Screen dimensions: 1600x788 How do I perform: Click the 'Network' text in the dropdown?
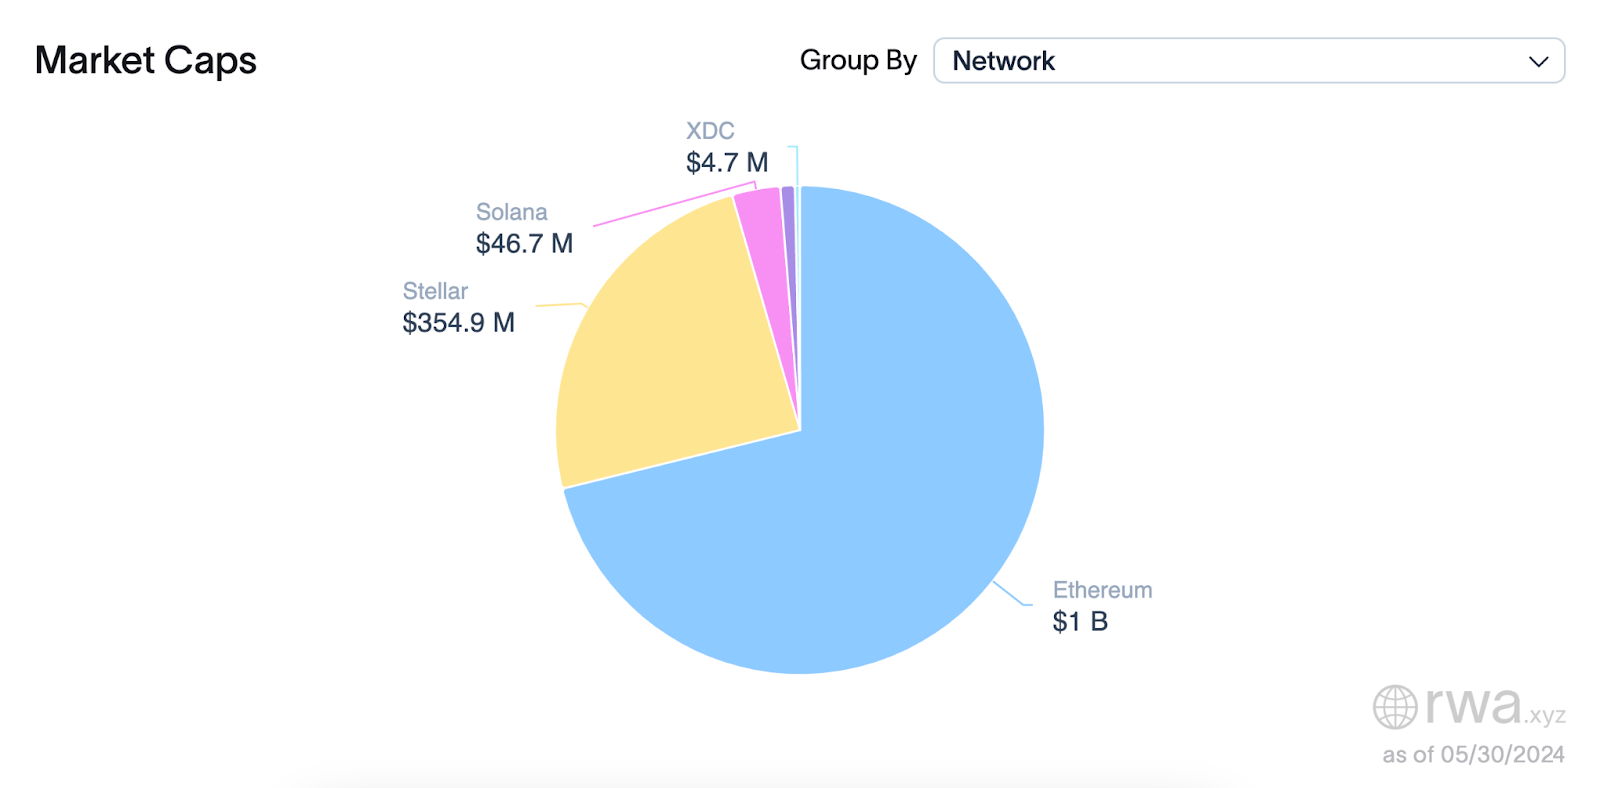1003,62
